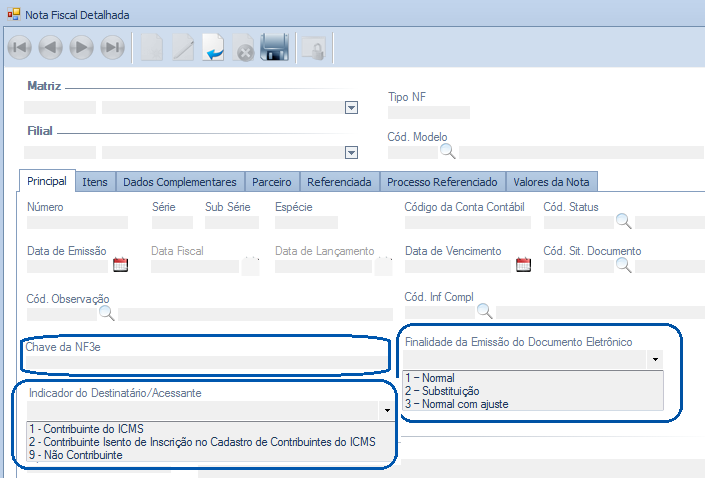Open Cód. Observação lookup magnifier
Image resolution: width=705 pixels, height=478 pixels.
coord(107,313)
